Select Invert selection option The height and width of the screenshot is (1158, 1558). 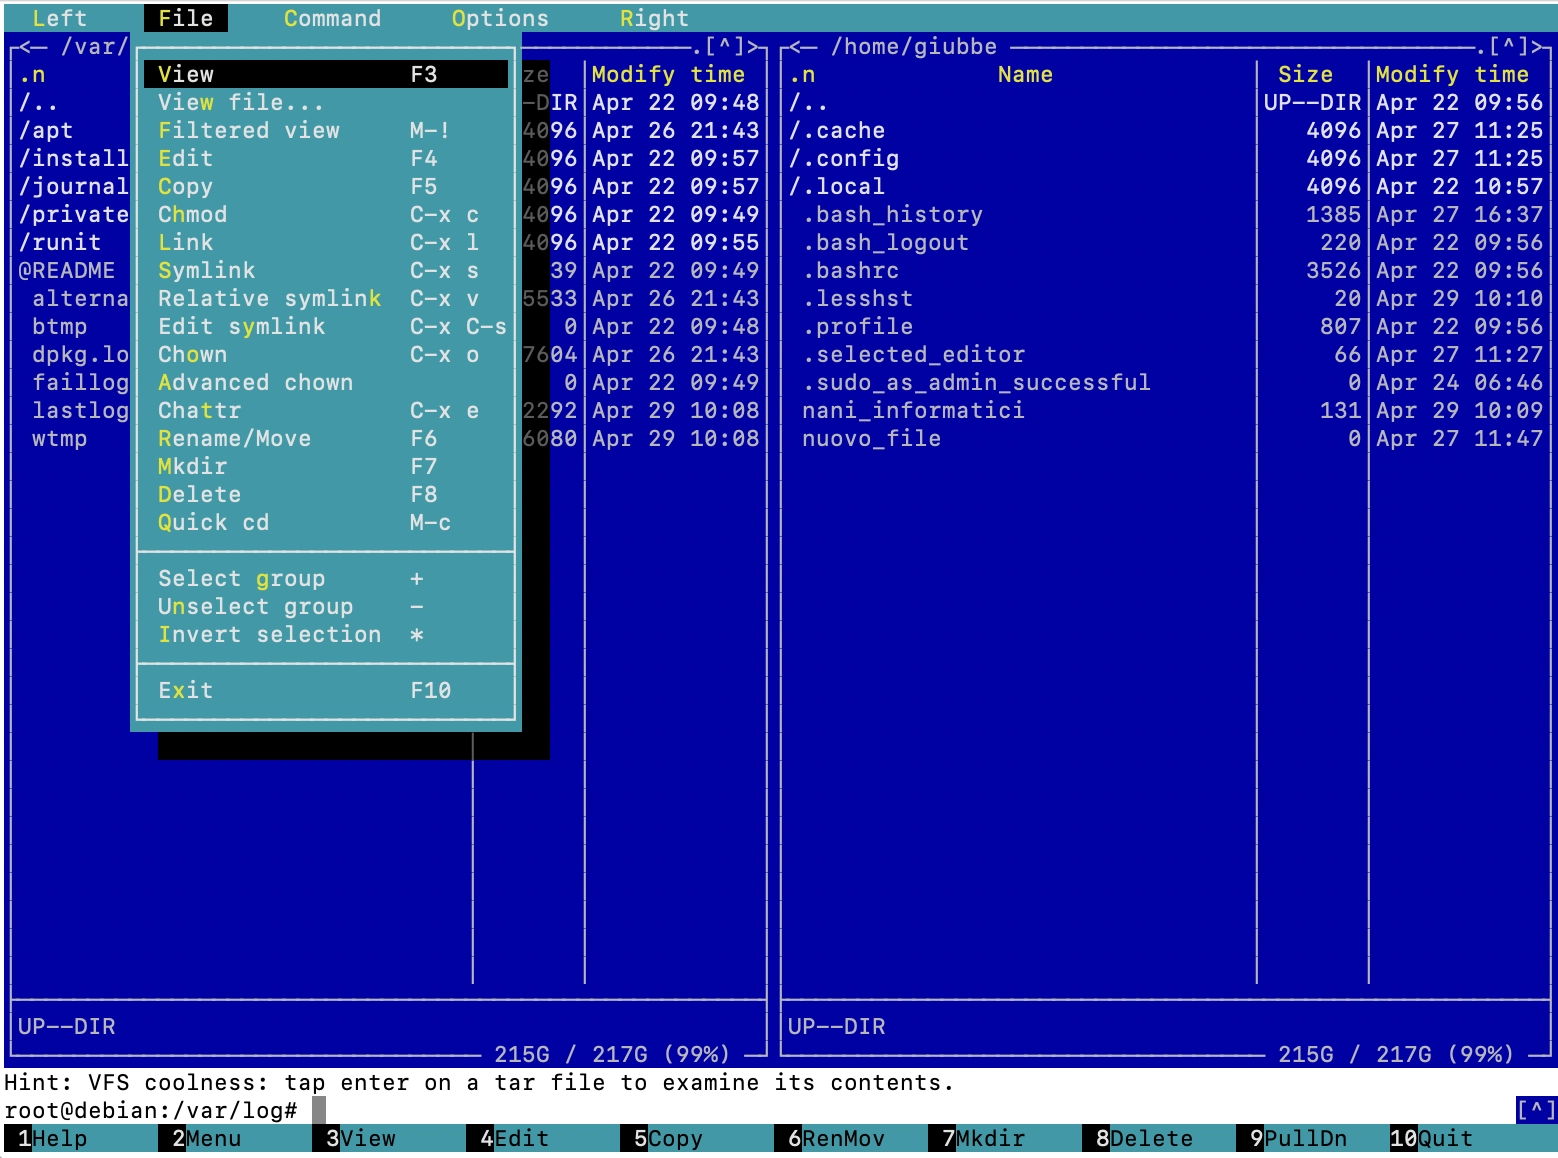[x=270, y=634]
